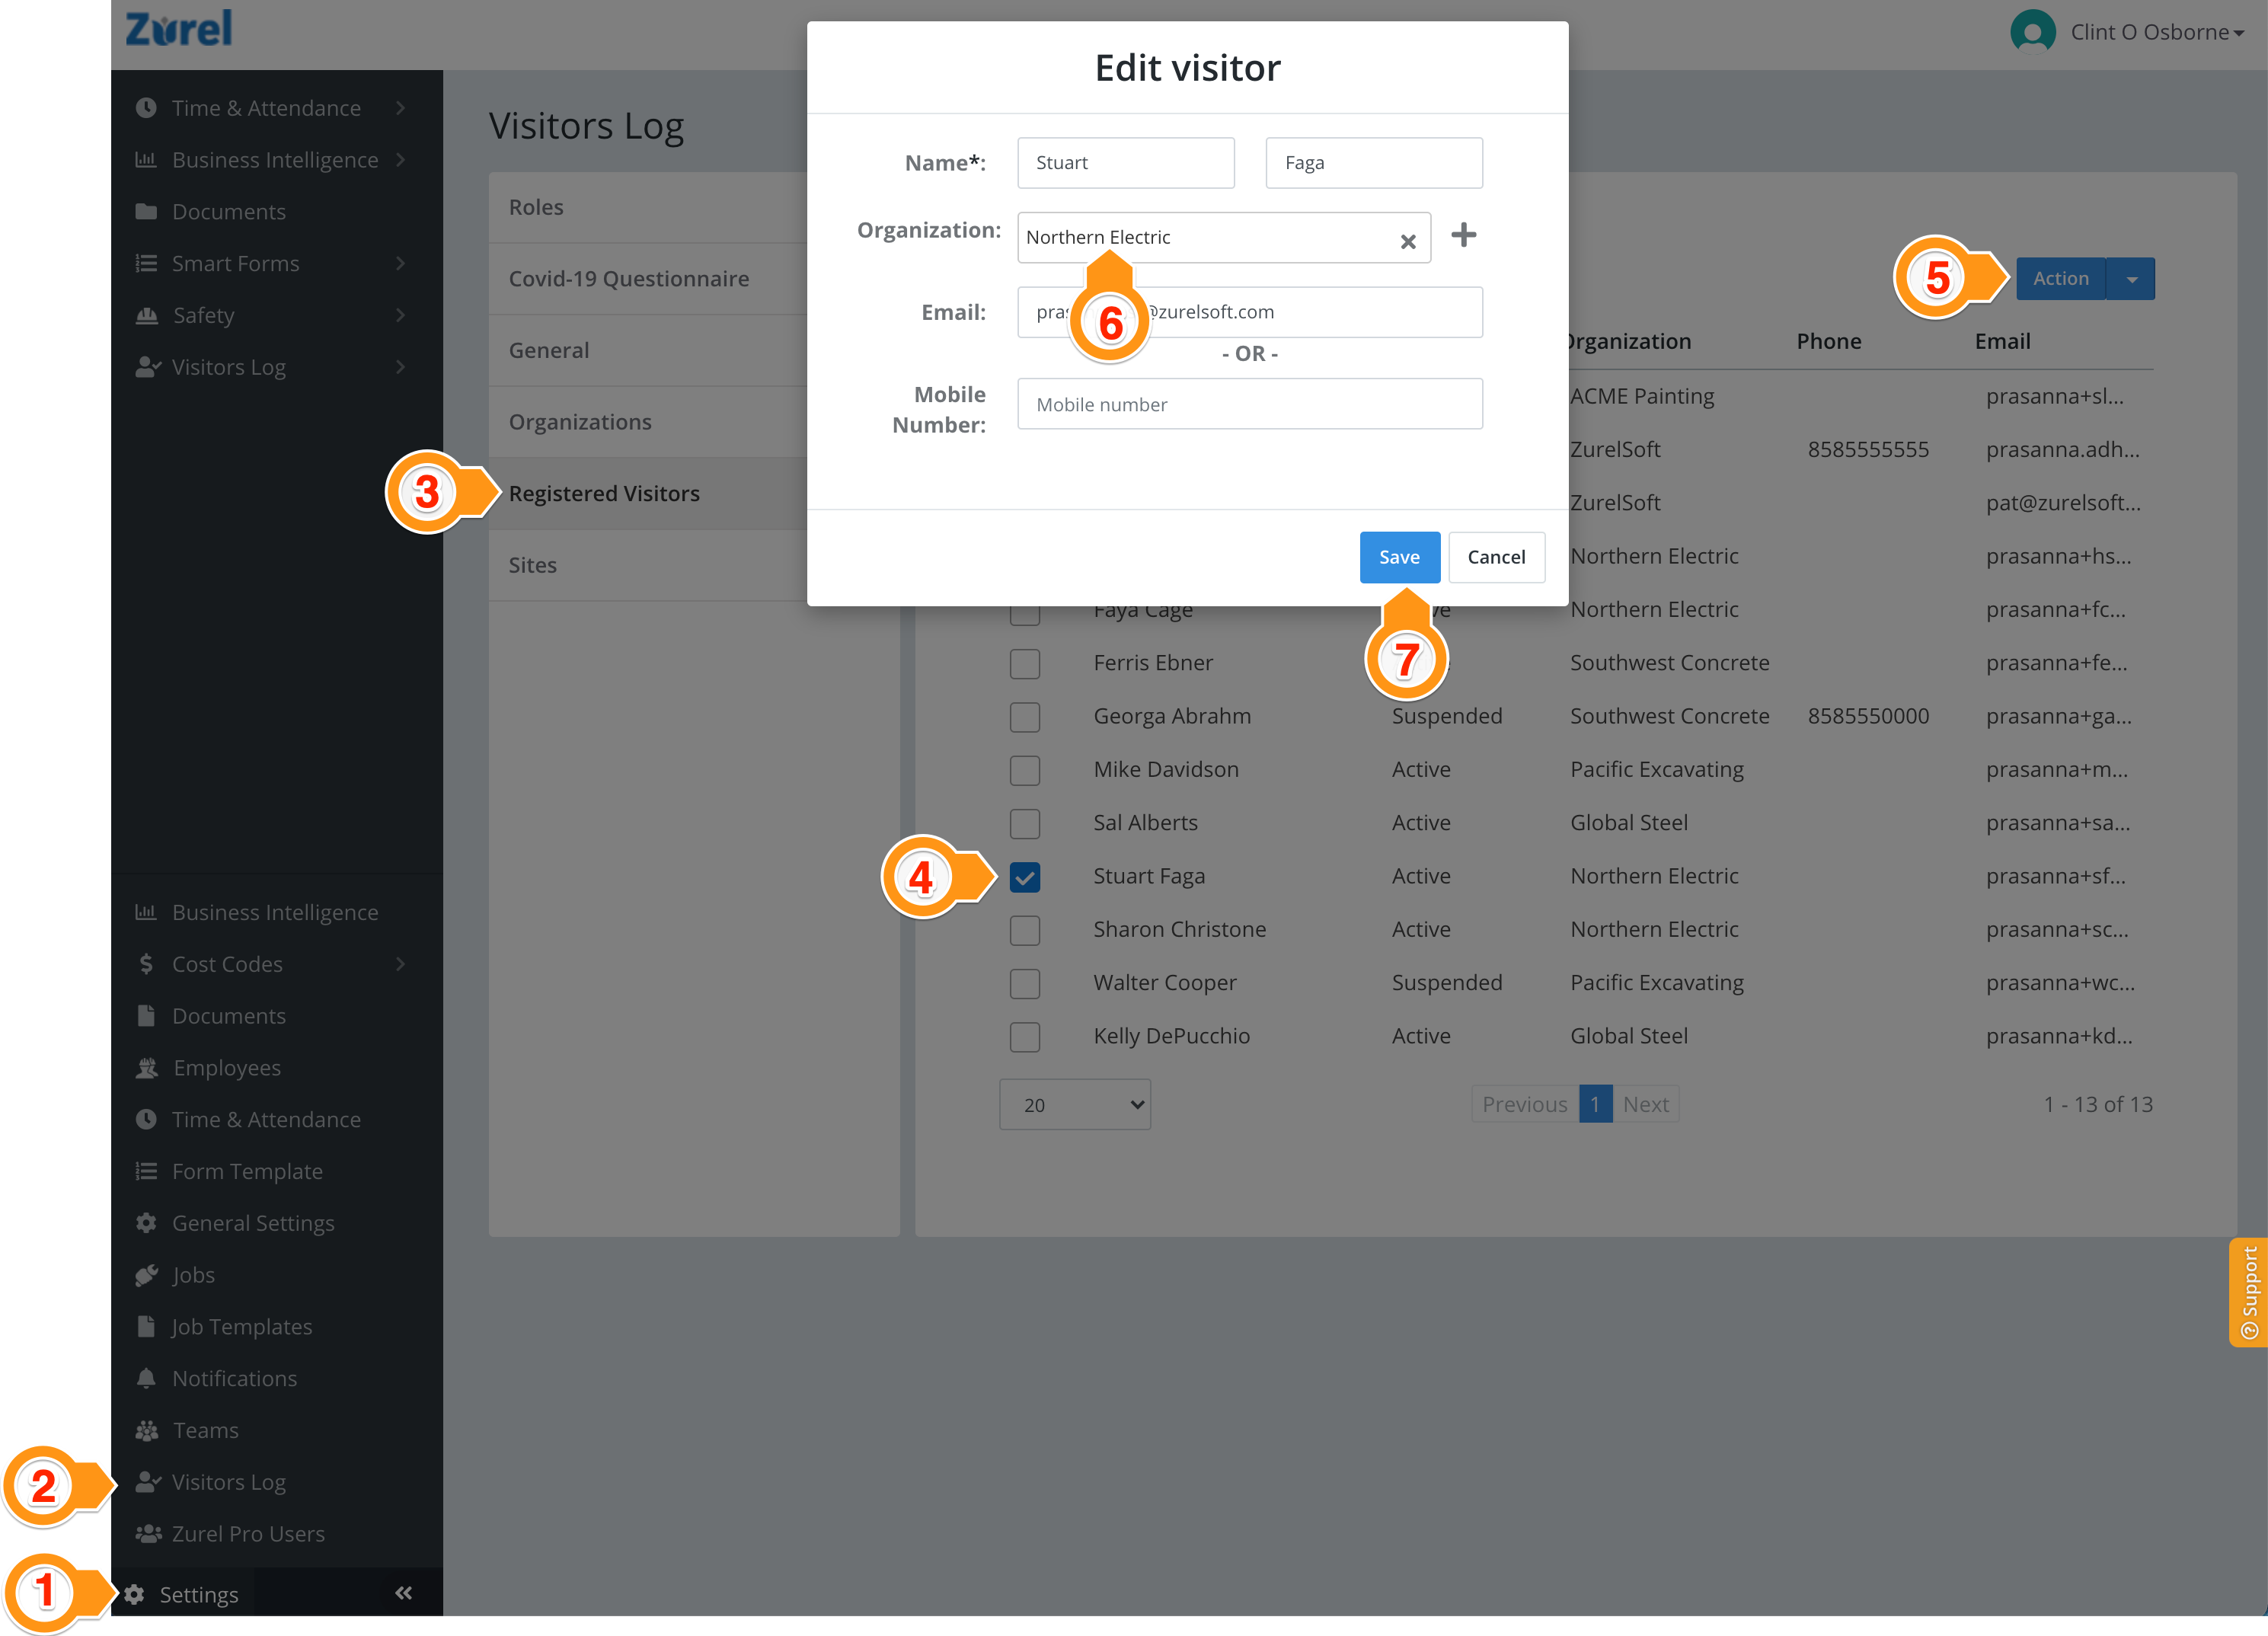Viewport: 2268px width, 1636px height.
Task: Click the Safety hard-hat icon
Action: coord(146,315)
